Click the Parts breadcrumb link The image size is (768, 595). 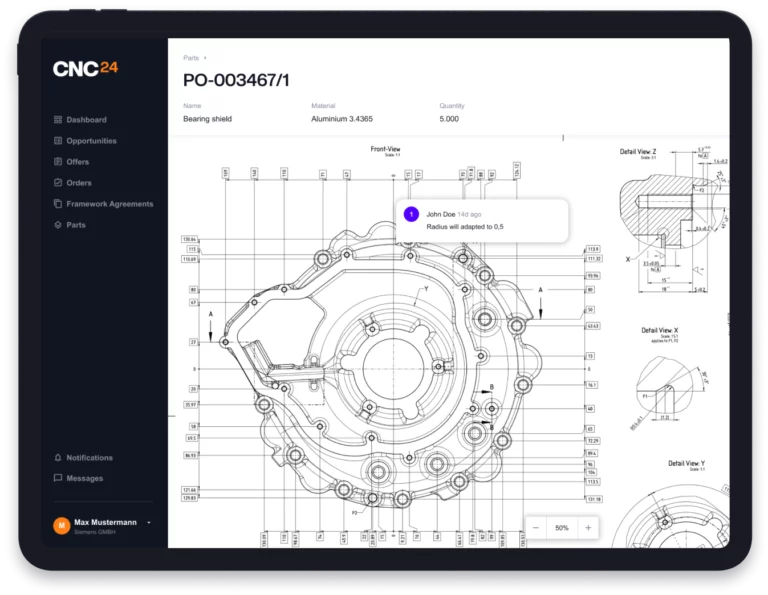[190, 59]
